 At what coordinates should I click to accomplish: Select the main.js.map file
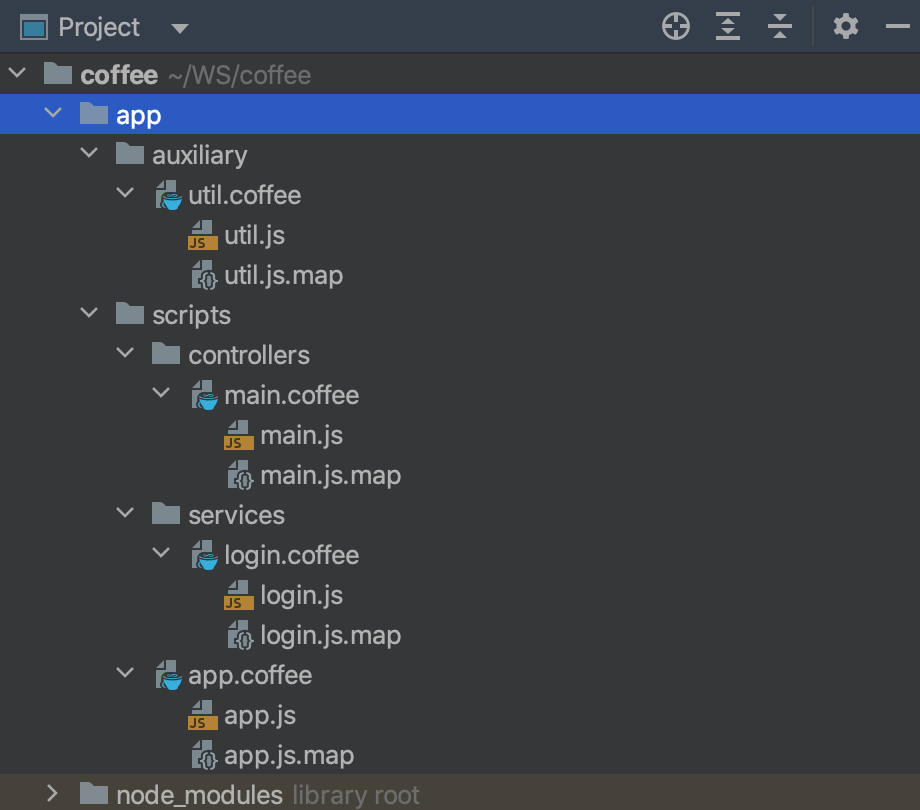pyautogui.click(x=331, y=474)
